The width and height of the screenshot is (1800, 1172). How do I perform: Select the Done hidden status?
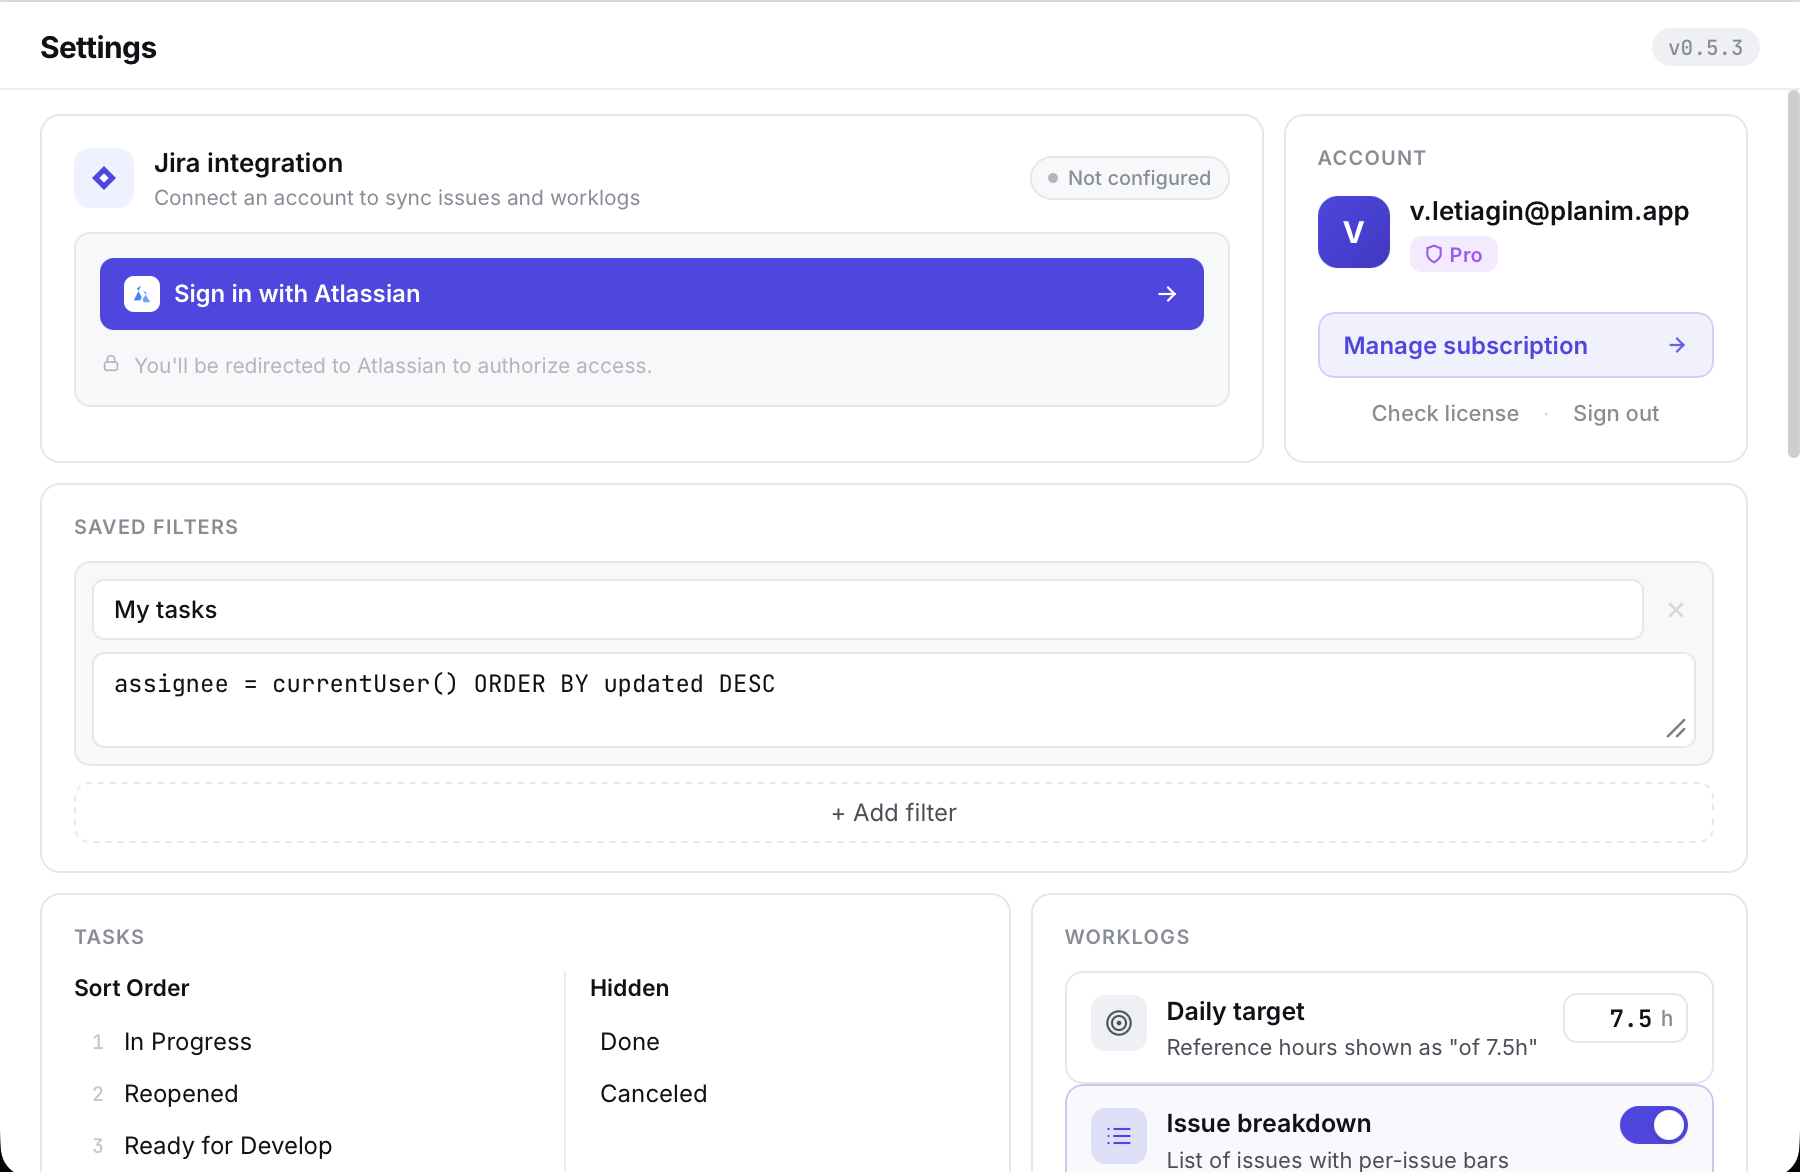pyautogui.click(x=630, y=1042)
